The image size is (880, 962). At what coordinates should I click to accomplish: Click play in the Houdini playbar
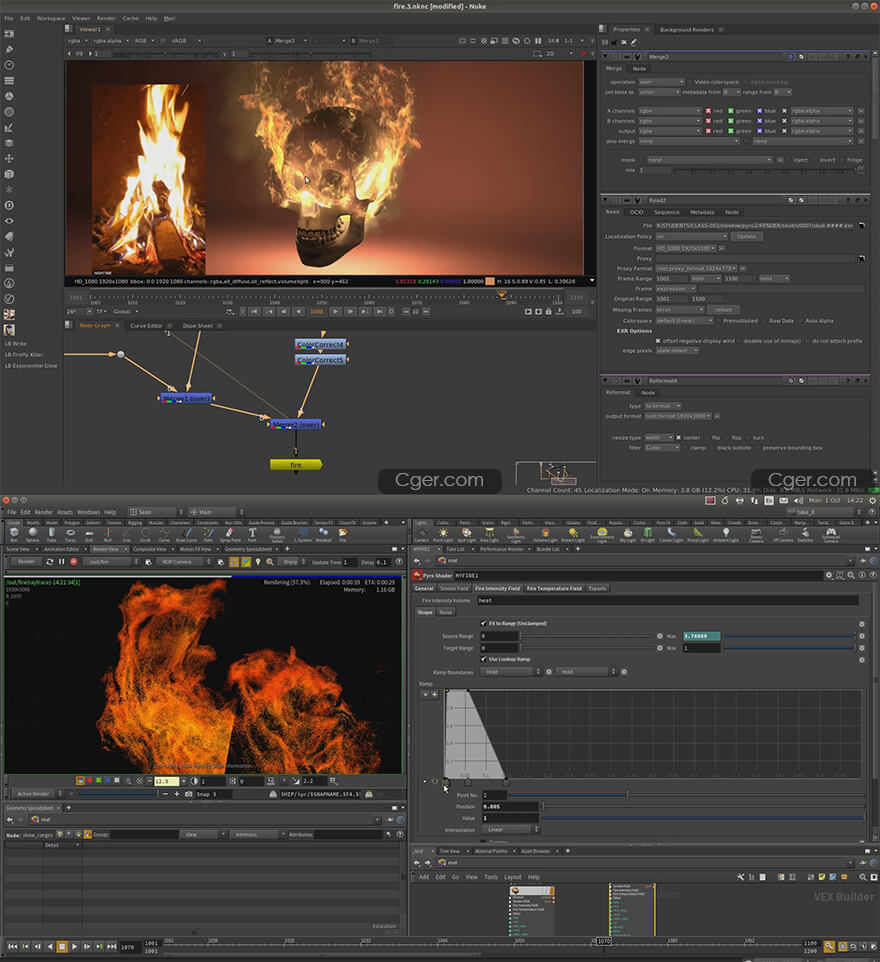pos(74,947)
